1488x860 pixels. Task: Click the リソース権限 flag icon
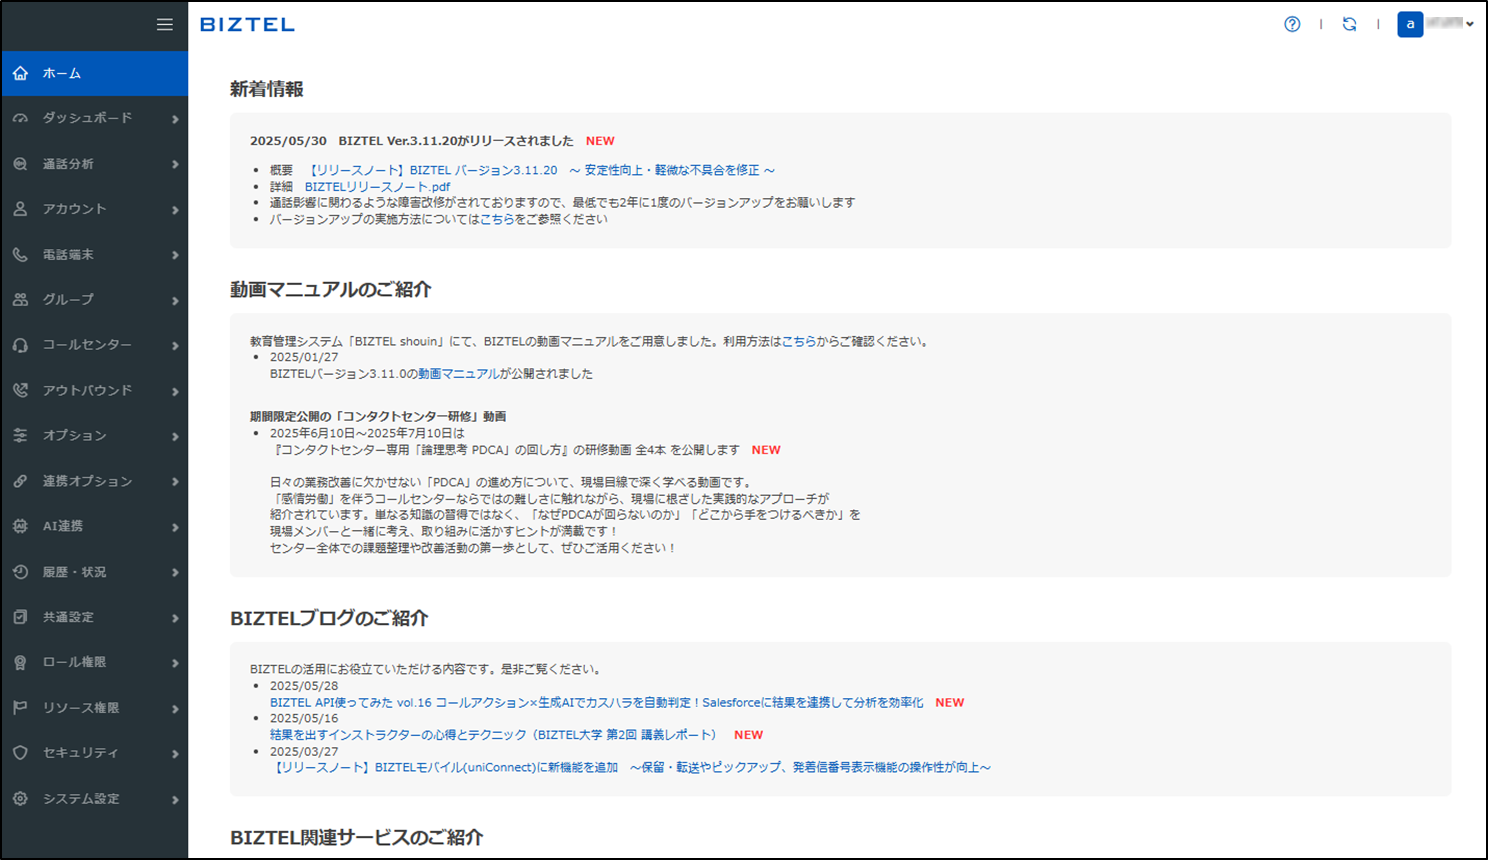click(20, 708)
